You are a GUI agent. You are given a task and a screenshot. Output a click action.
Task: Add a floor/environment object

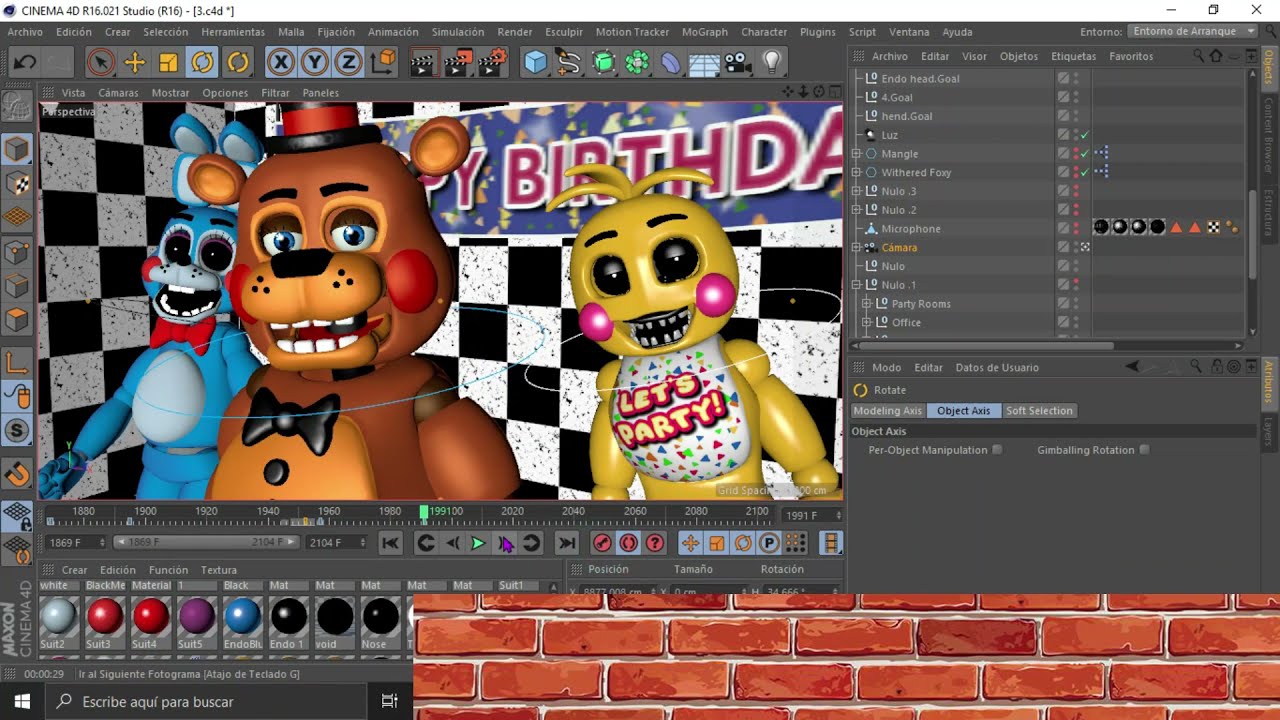(x=704, y=63)
